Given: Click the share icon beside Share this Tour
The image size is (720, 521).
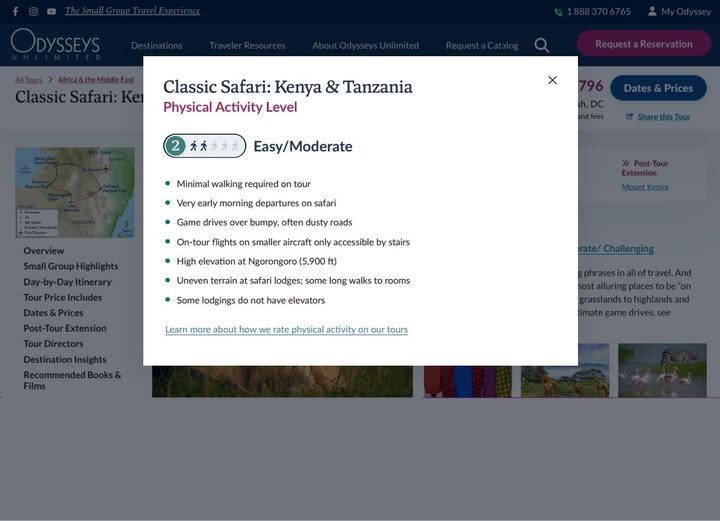Looking at the screenshot, I should [630, 116].
